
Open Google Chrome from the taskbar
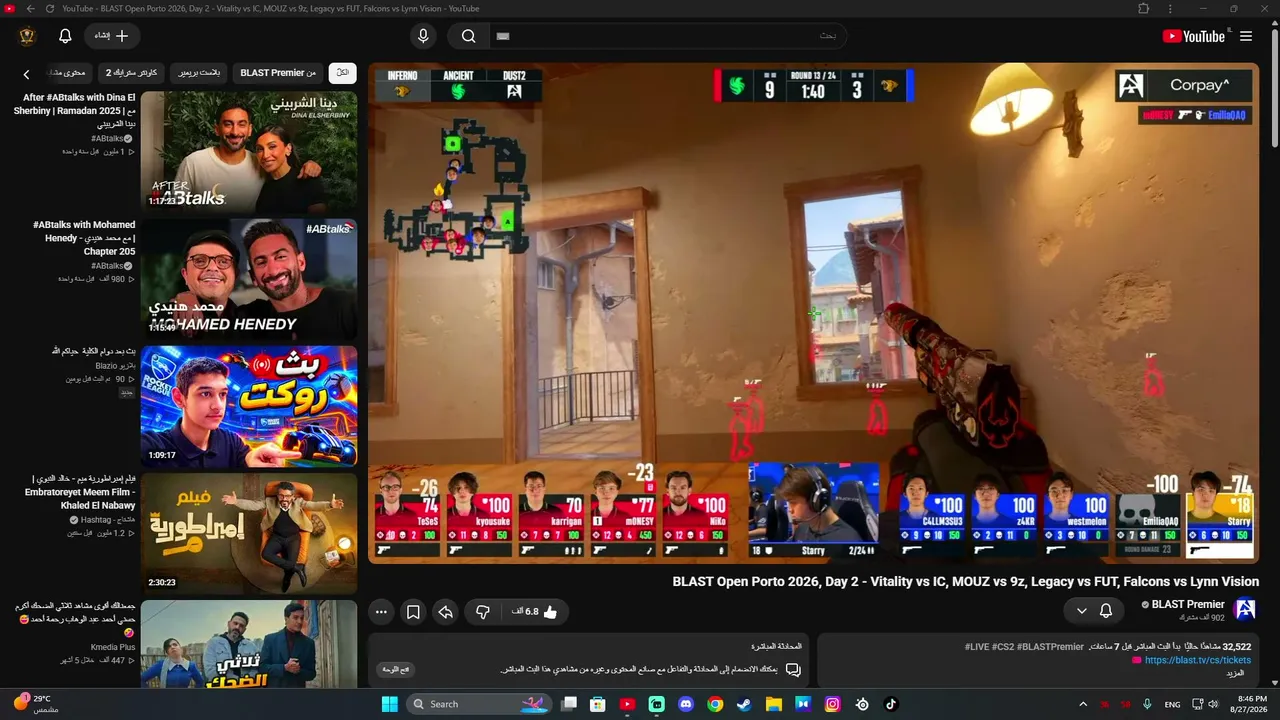point(715,704)
